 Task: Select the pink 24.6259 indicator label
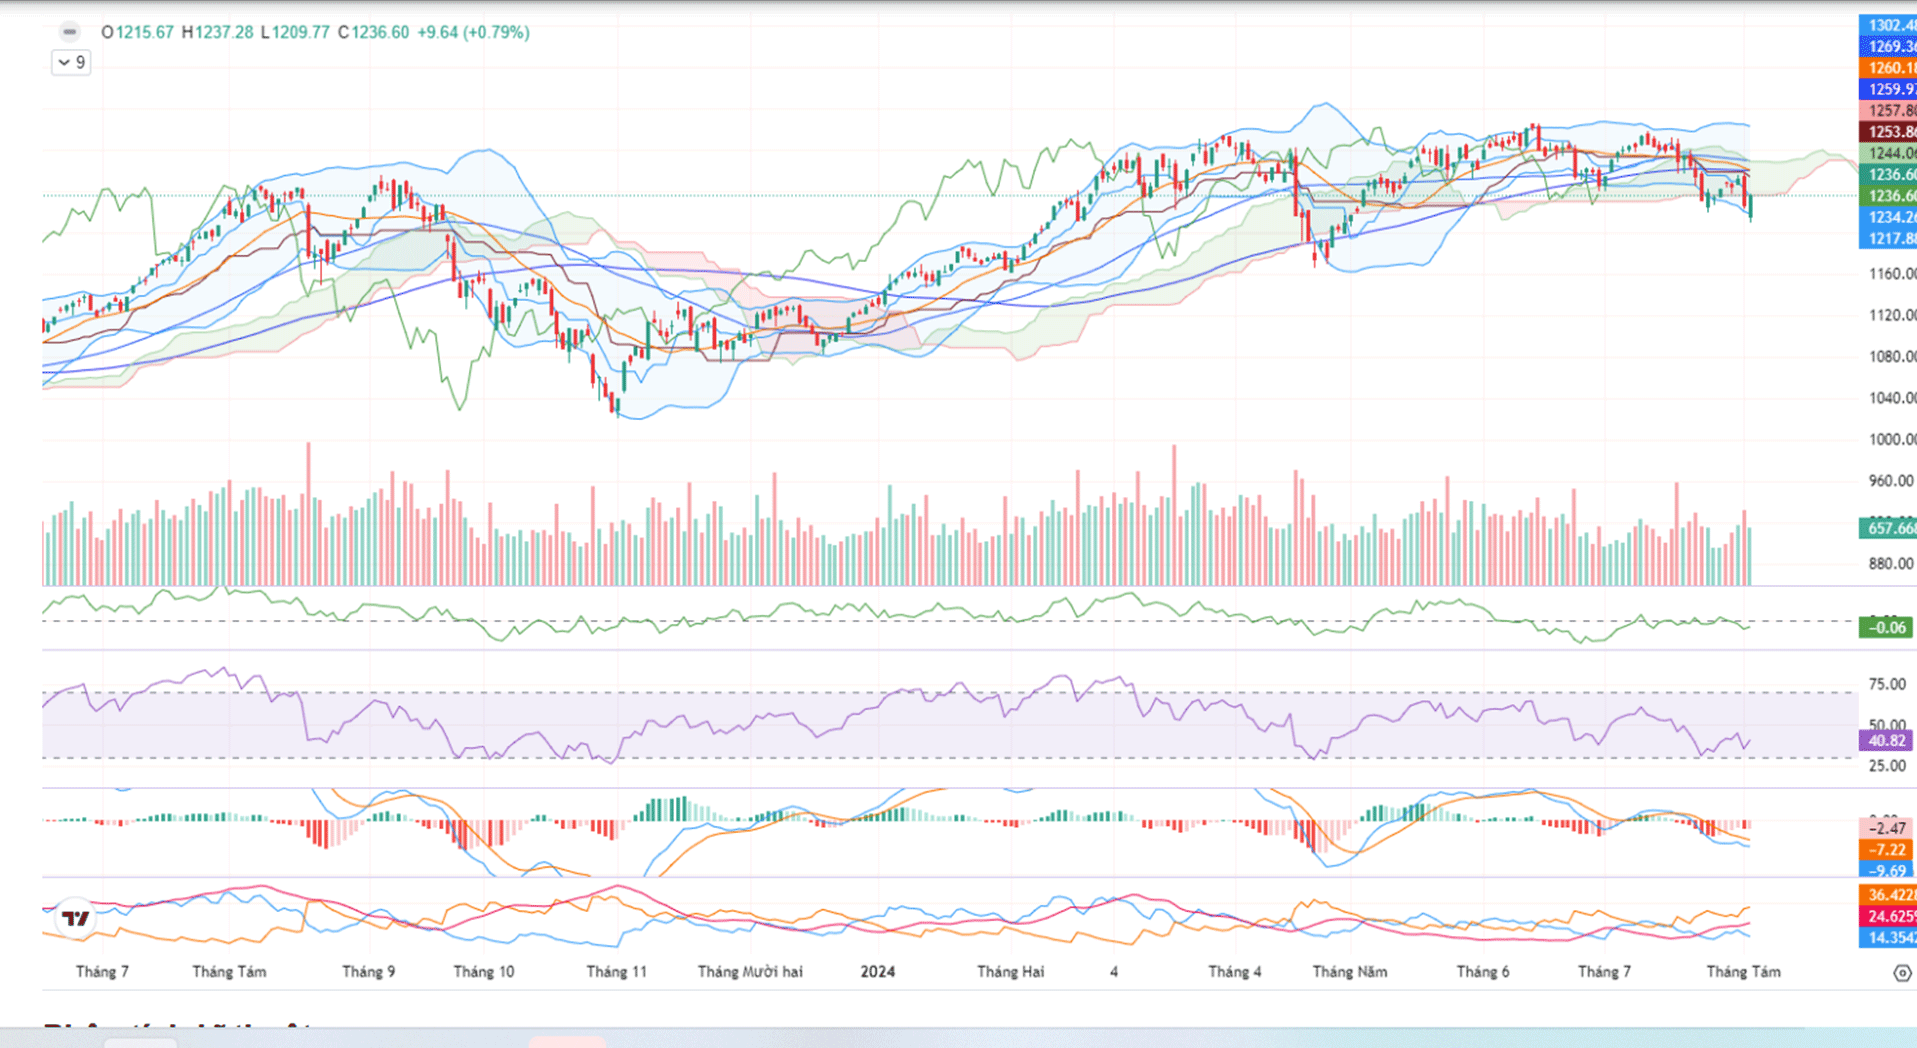point(1888,916)
